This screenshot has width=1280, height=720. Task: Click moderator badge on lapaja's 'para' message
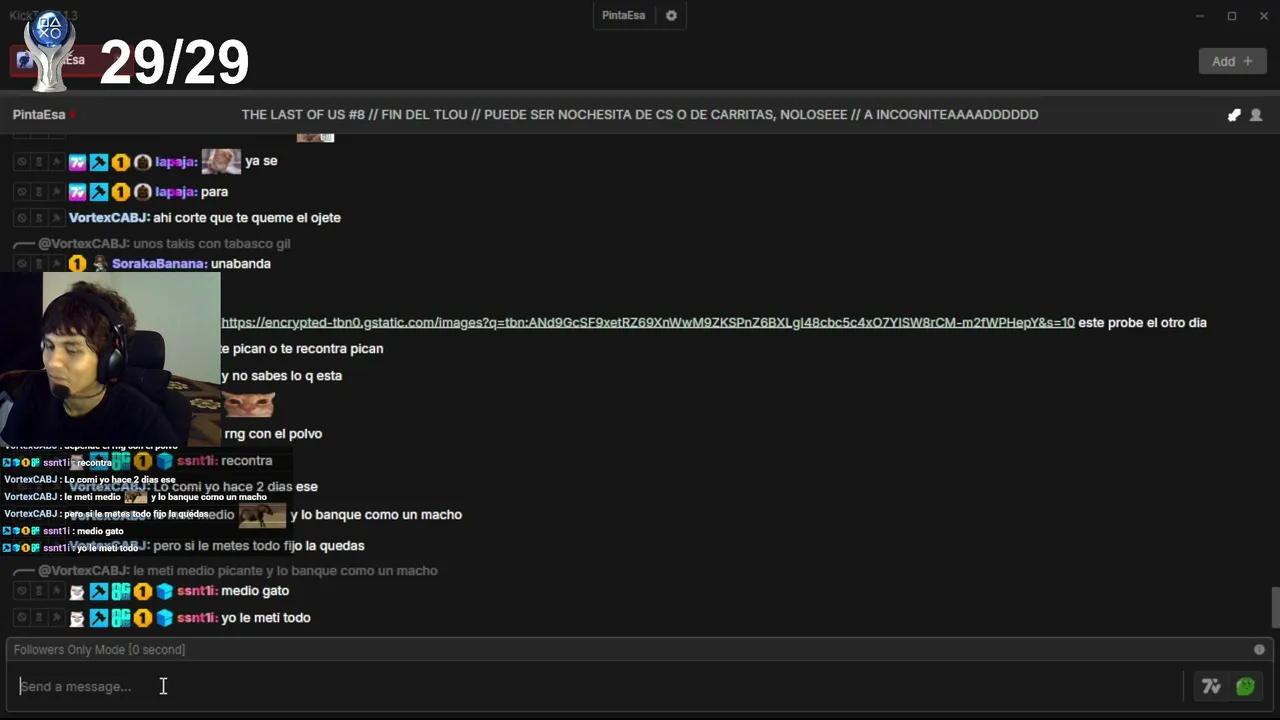[99, 192]
